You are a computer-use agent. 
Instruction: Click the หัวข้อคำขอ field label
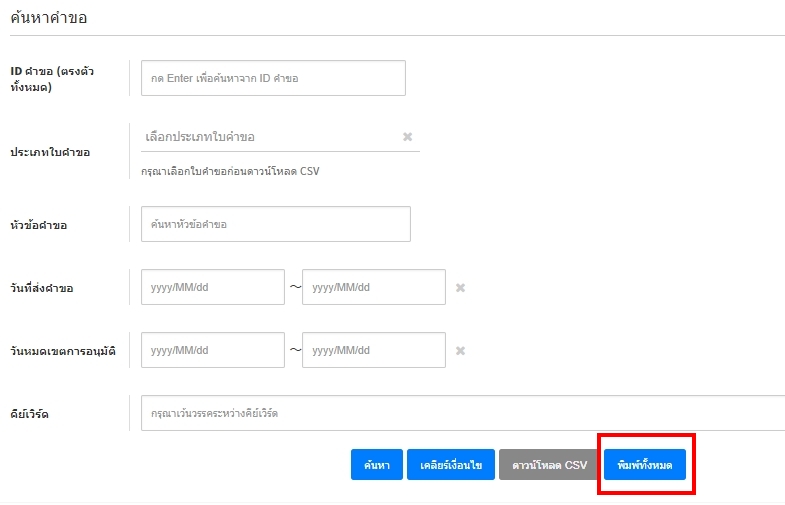pos(39,225)
